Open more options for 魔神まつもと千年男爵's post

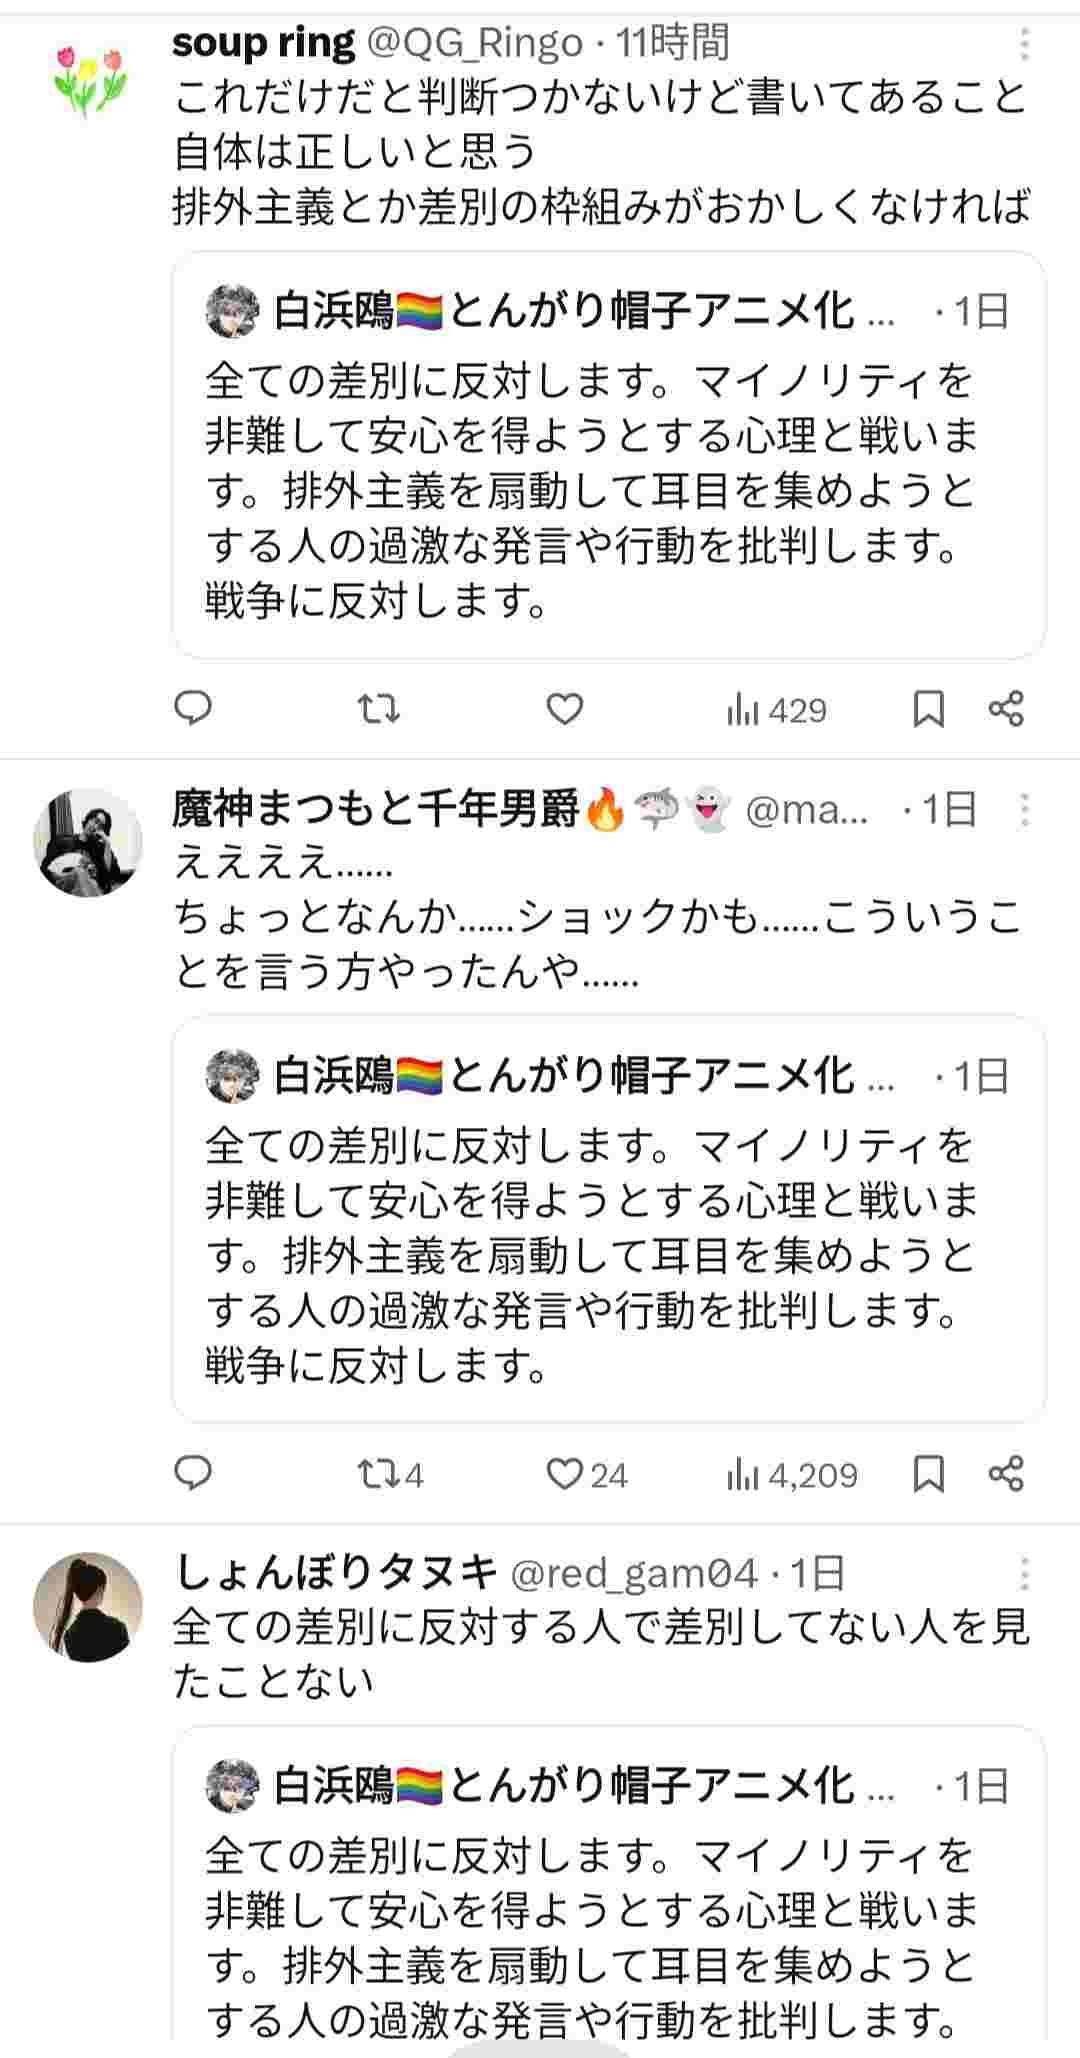click(1024, 809)
